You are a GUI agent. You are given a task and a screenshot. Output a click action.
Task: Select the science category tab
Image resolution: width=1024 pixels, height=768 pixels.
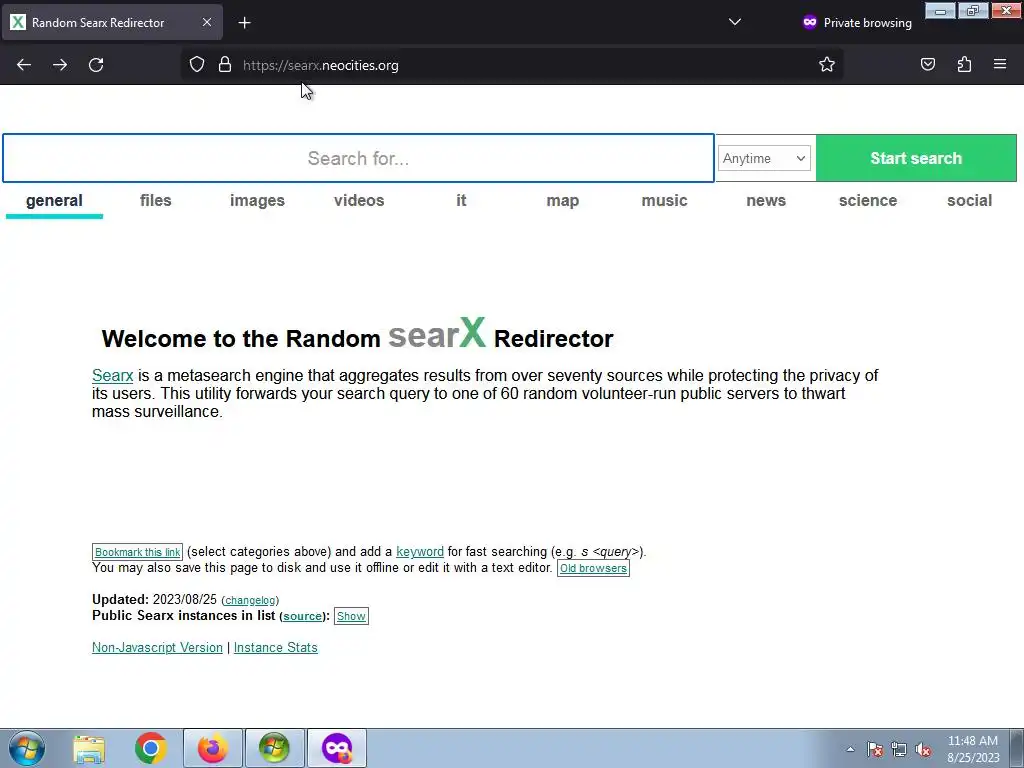click(x=868, y=200)
